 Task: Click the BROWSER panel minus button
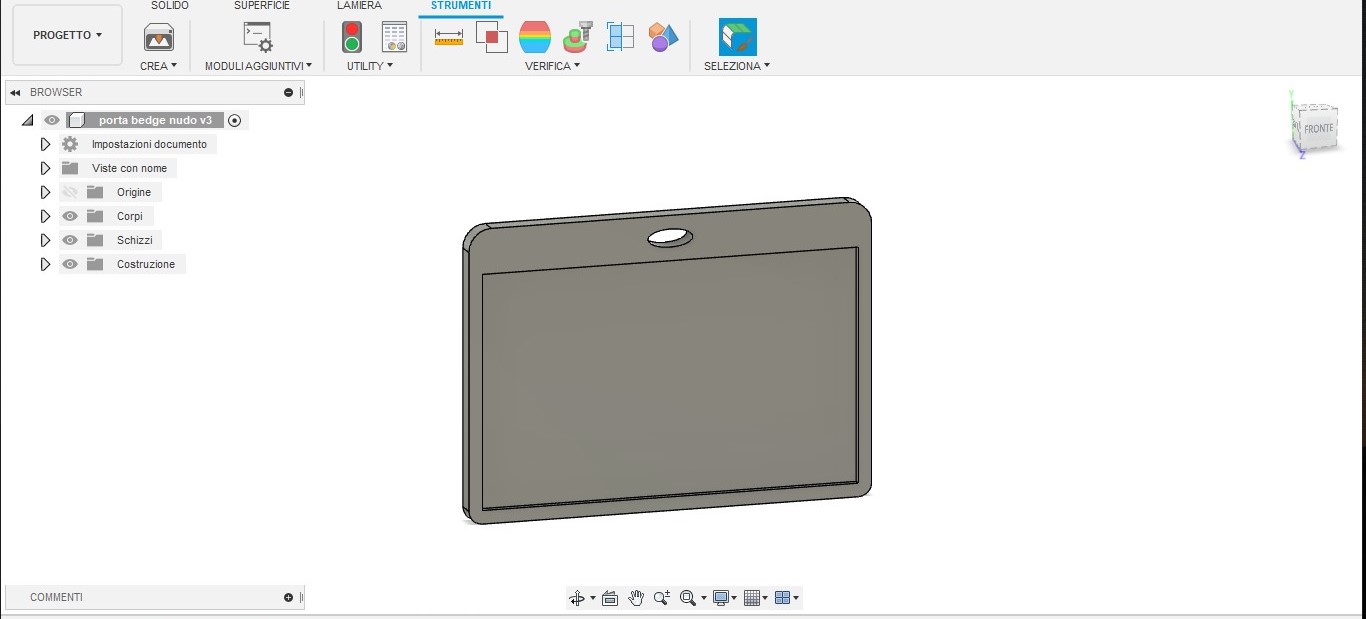[x=288, y=92]
